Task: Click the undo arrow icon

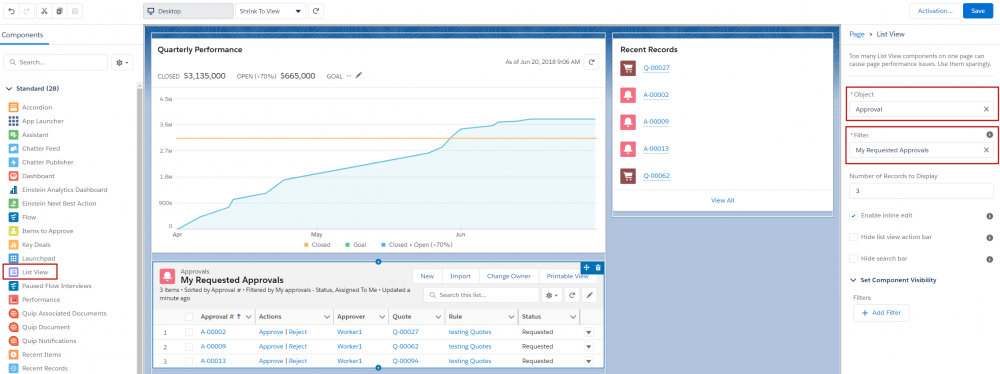Action: pos(12,11)
